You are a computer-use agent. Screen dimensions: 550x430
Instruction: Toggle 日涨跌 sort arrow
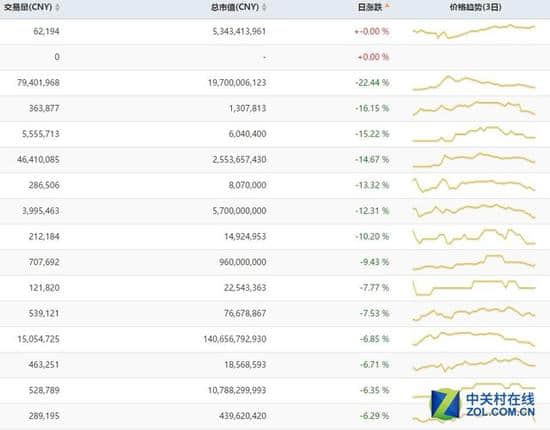(387, 6)
